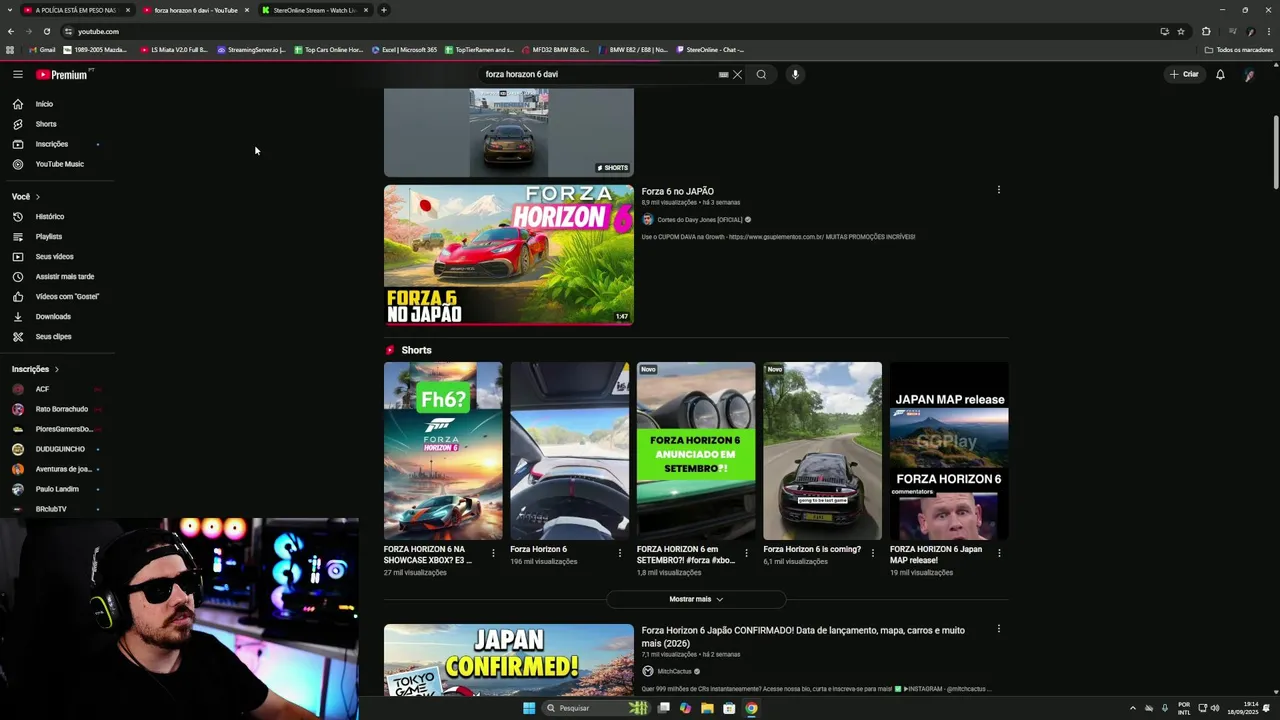1280x720 pixels.
Task: Open the Forza 6 no JAPÃO video thumbnail
Action: pos(508,255)
